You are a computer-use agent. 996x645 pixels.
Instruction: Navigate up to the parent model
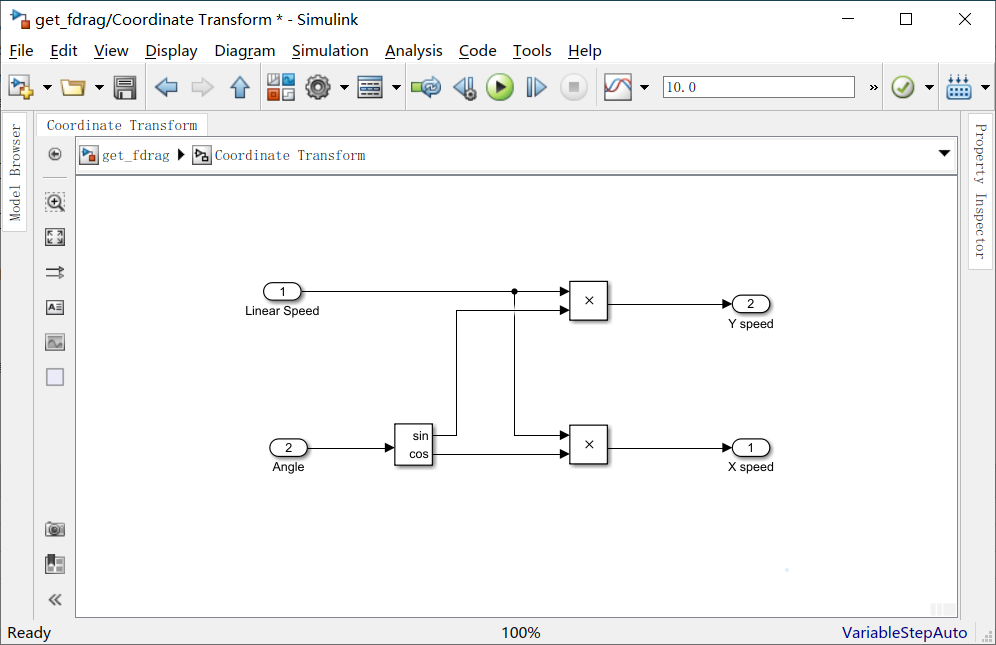tap(240, 86)
